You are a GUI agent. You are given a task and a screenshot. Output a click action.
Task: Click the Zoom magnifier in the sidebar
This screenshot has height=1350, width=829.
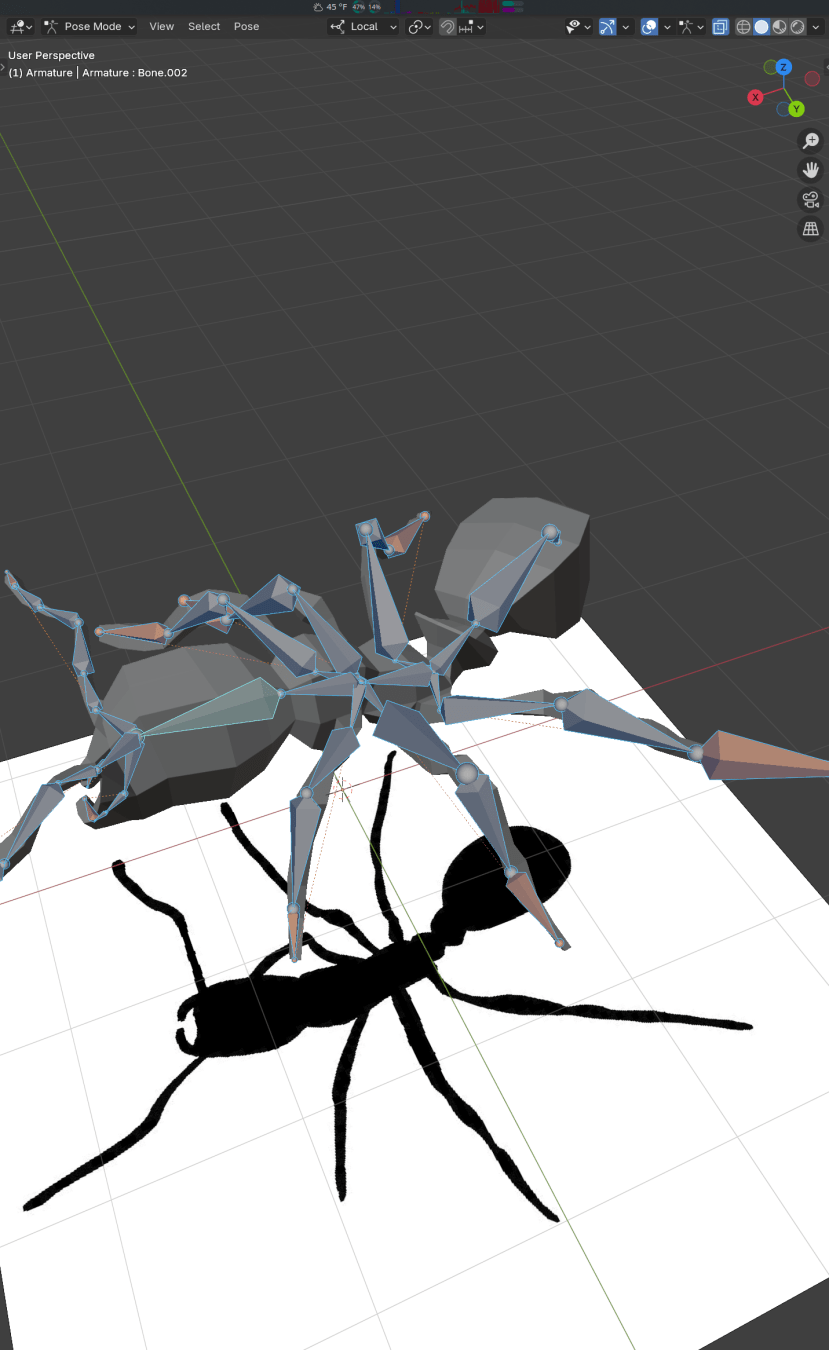click(x=810, y=141)
